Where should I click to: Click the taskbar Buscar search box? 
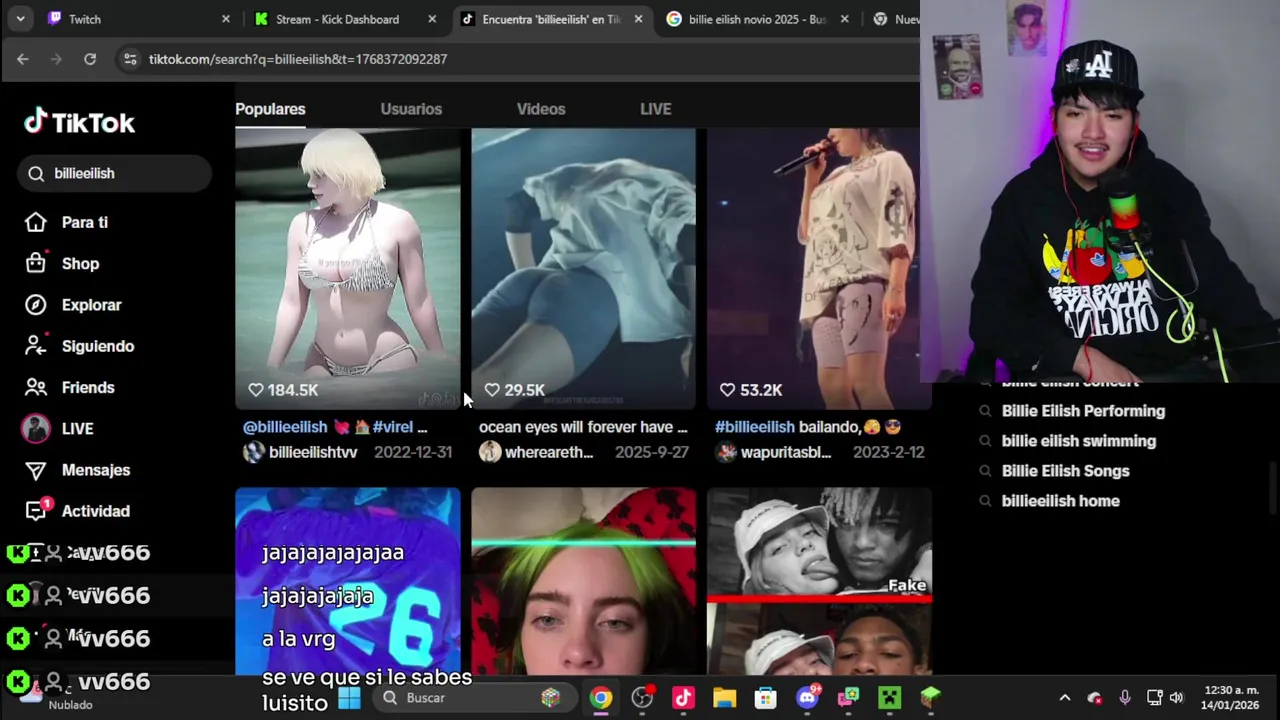click(x=476, y=698)
